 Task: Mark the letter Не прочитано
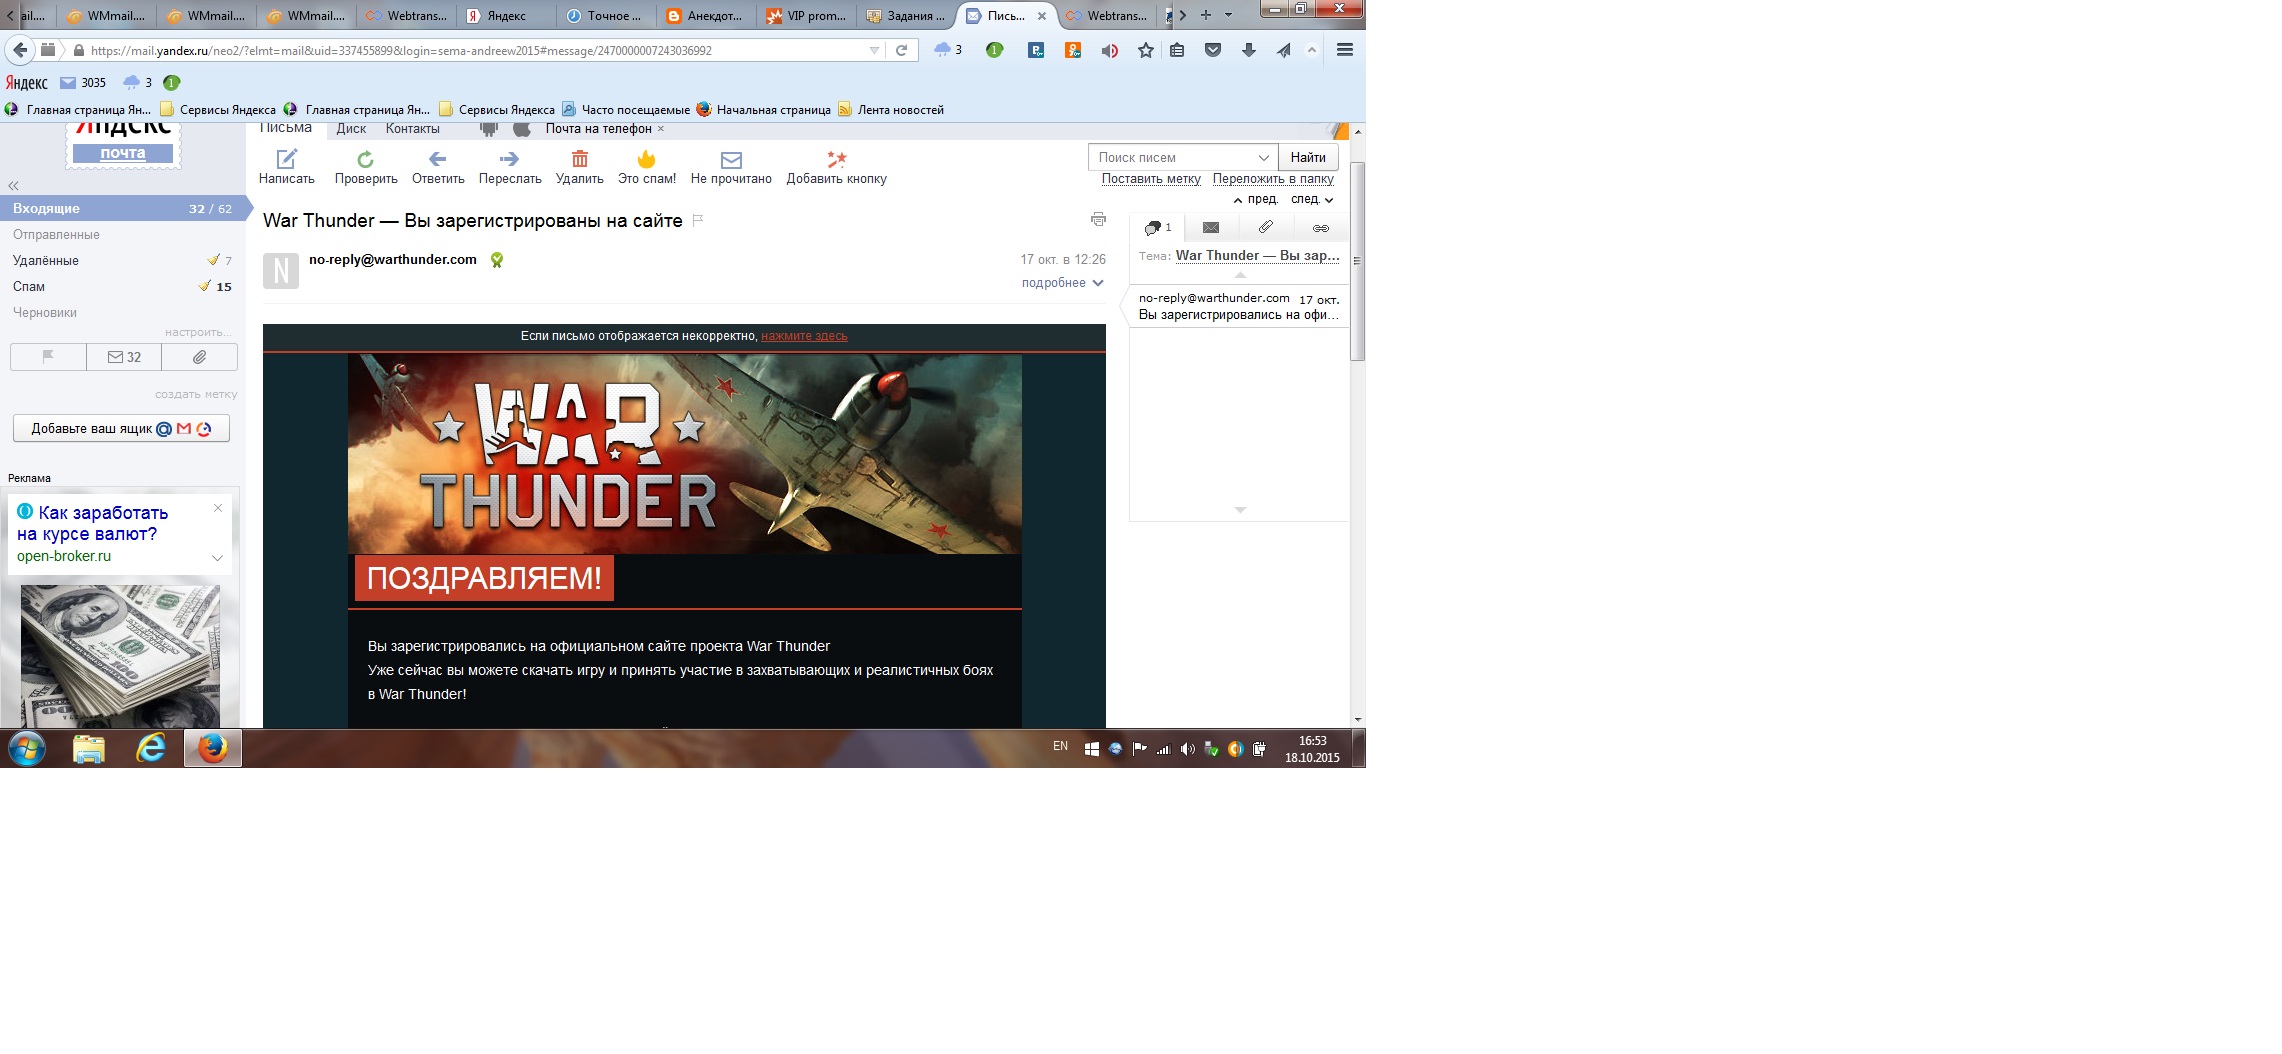point(731,160)
